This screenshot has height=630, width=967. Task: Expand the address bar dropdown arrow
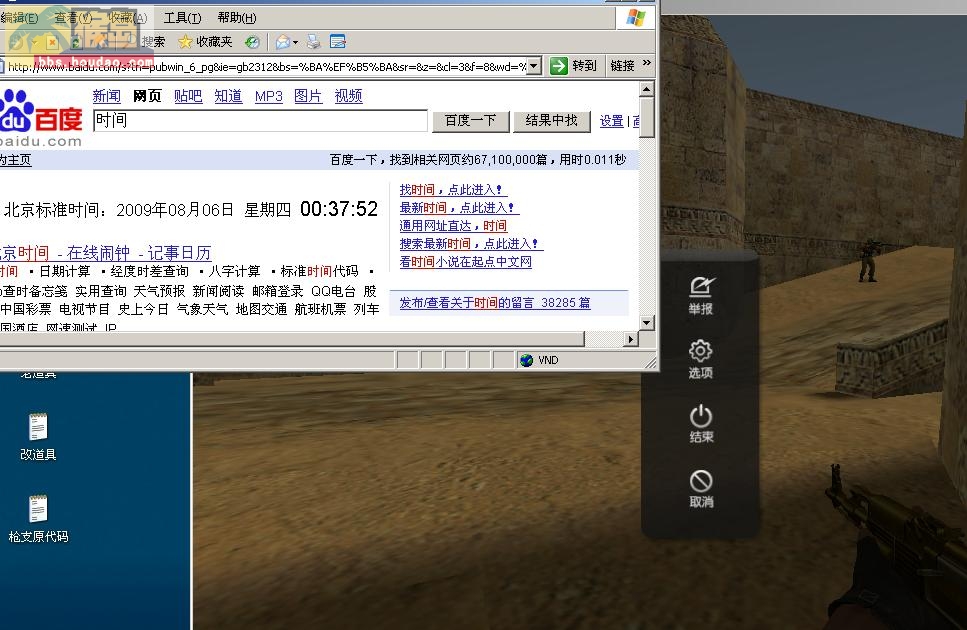click(x=534, y=65)
